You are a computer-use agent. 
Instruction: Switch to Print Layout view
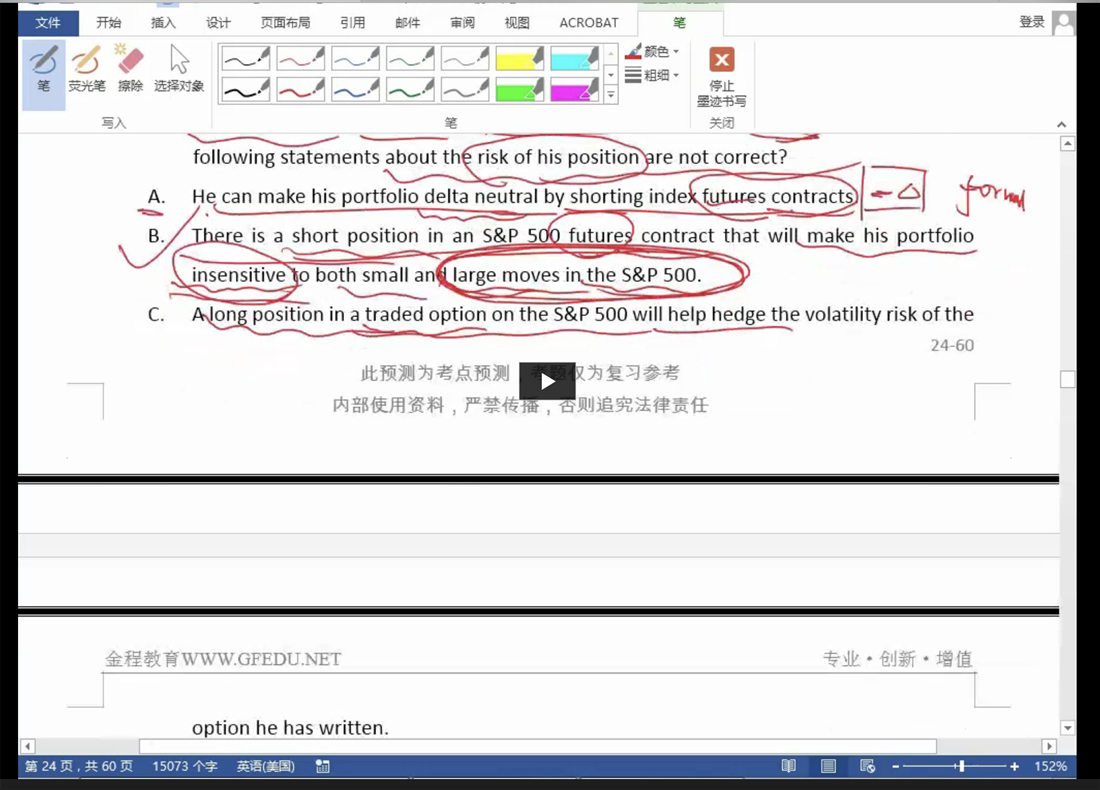(828, 766)
